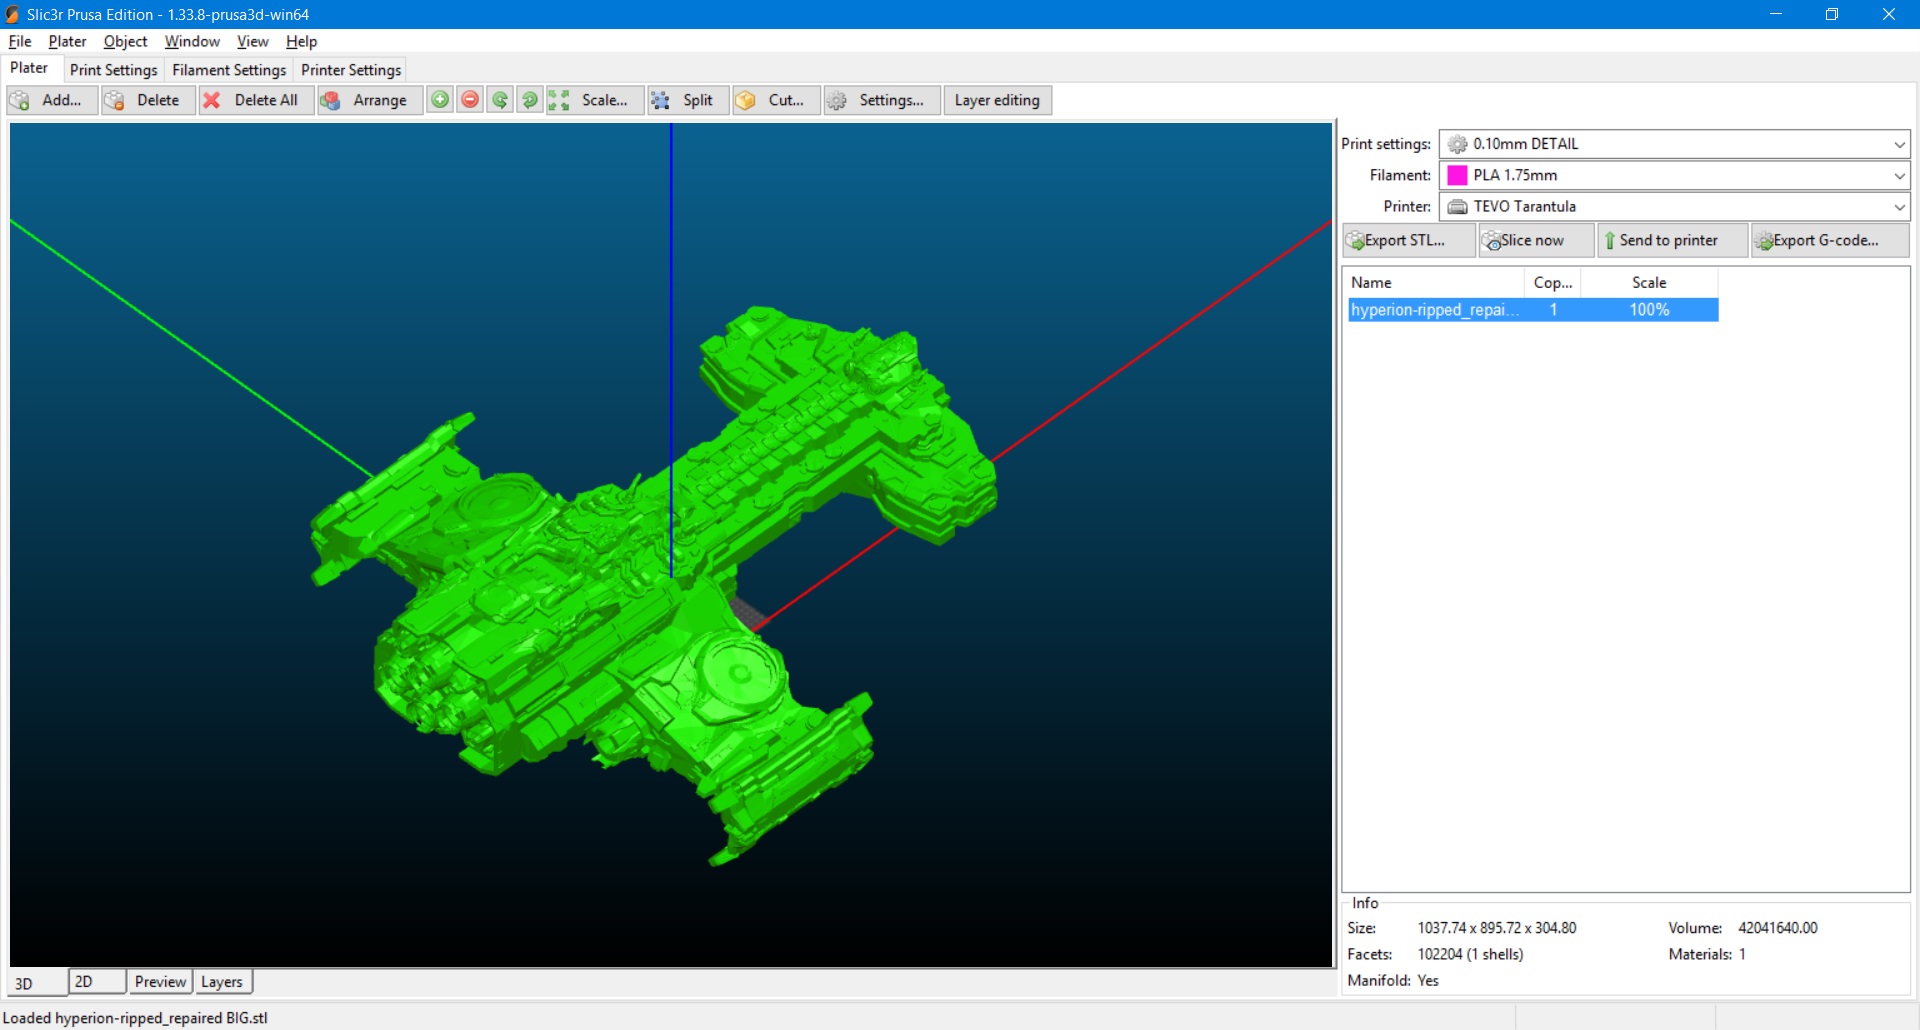Click the Arrange objects button

(370, 100)
